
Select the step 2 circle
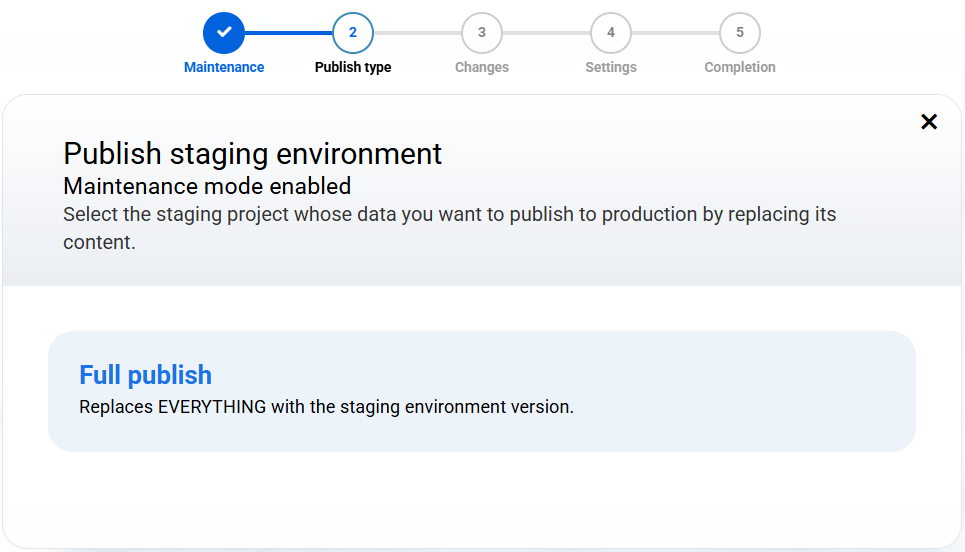click(353, 33)
